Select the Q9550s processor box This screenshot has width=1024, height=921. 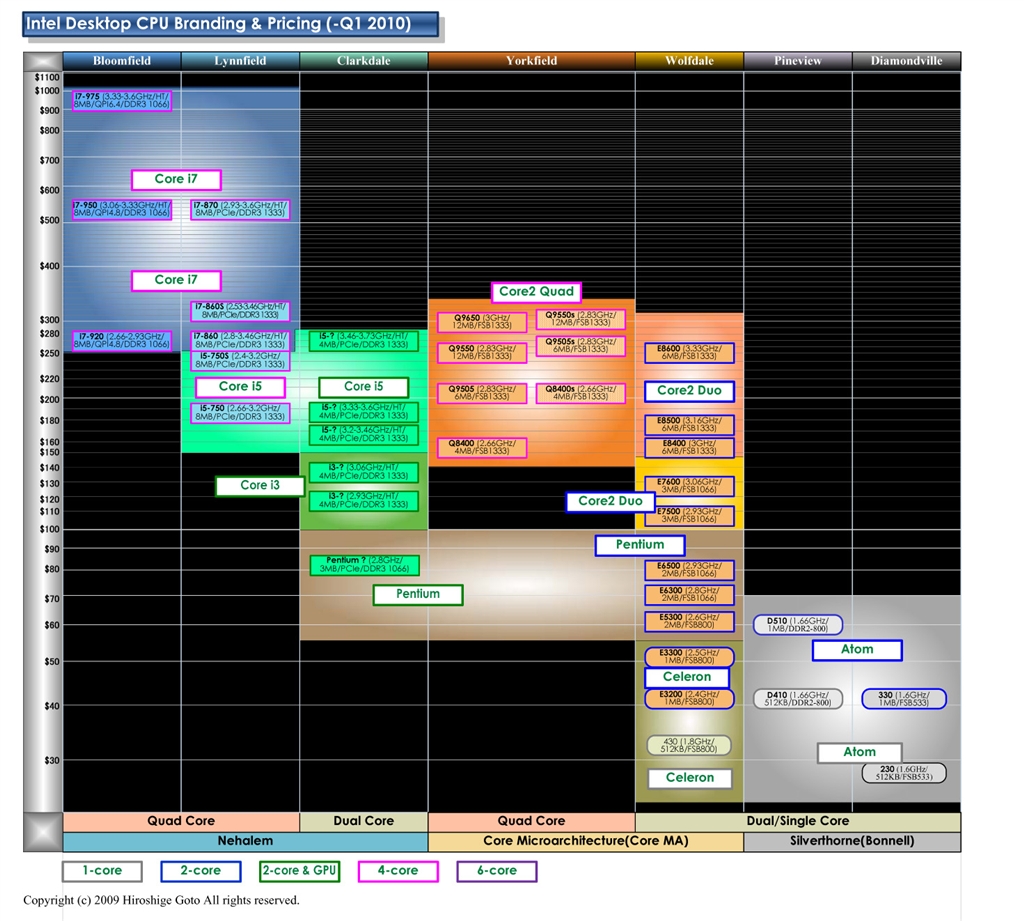click(x=581, y=319)
